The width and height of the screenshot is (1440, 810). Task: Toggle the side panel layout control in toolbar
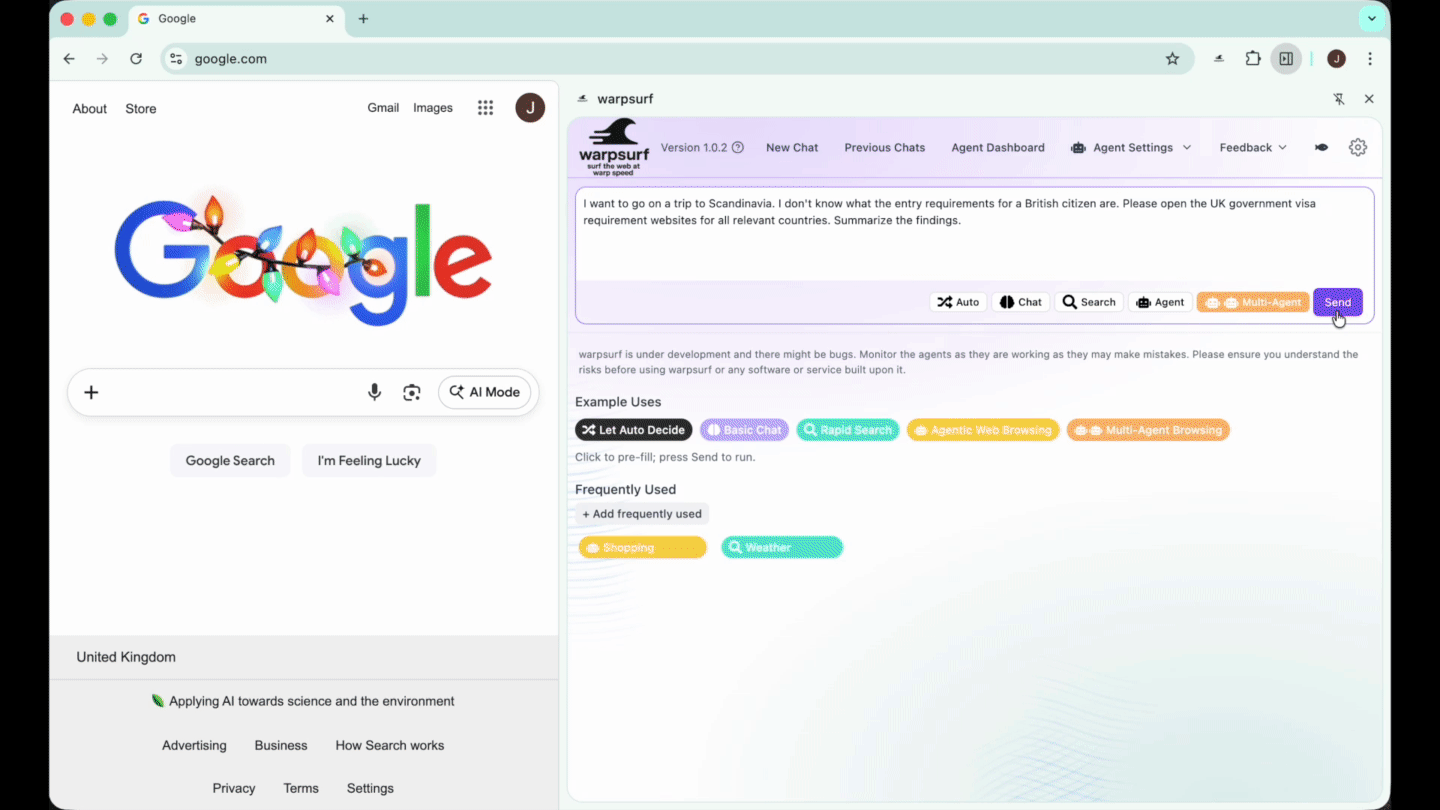1286,58
